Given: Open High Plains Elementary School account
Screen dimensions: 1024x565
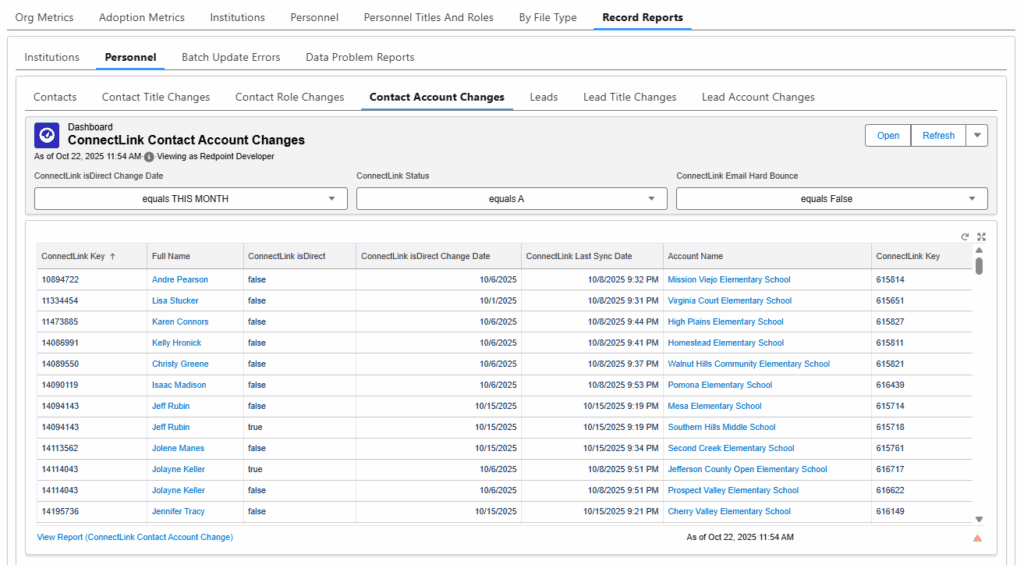Looking at the screenshot, I should click(726, 321).
